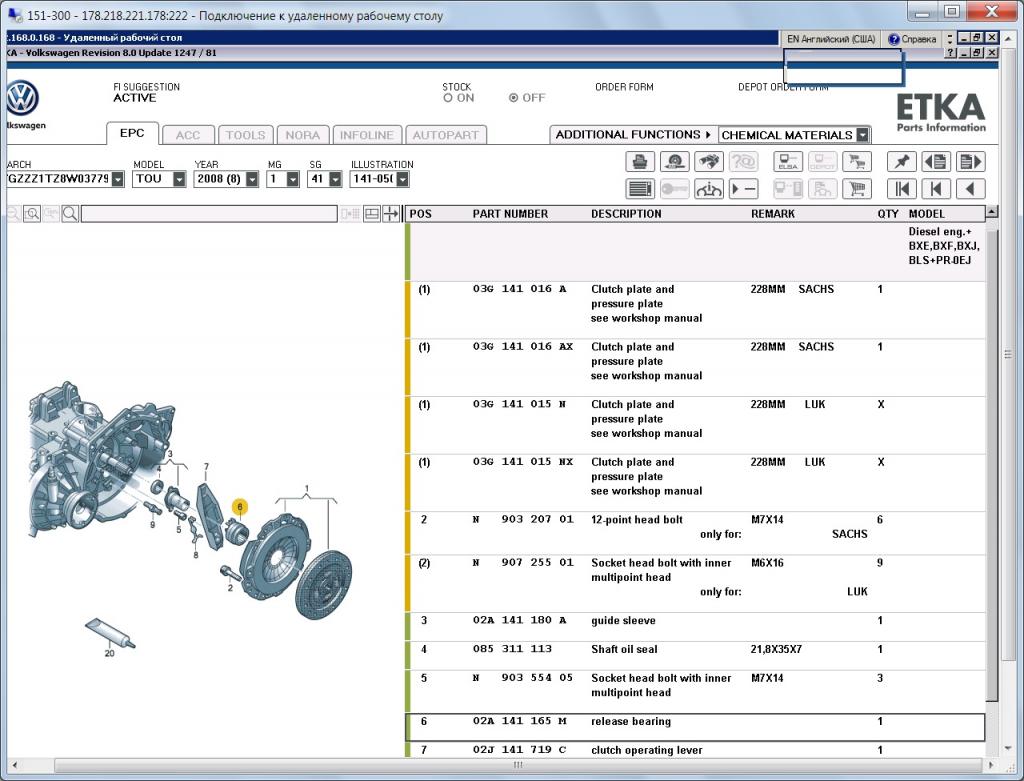Select Shaft oil seal row
The width and height of the screenshot is (1024, 781).
695,656
